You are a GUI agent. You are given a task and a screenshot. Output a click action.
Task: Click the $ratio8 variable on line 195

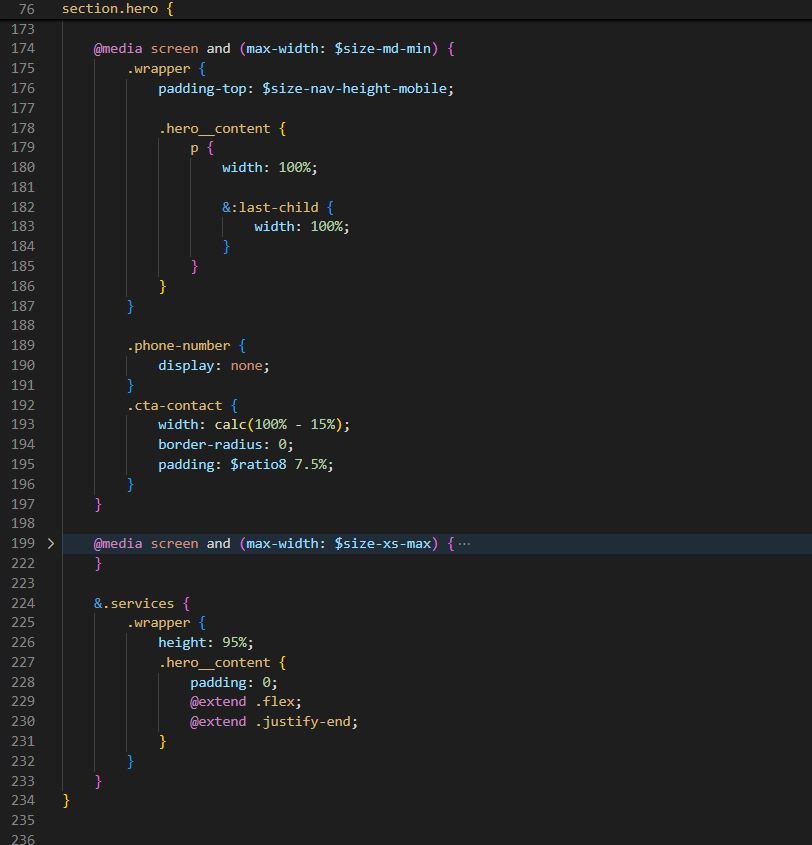[x=256, y=464]
